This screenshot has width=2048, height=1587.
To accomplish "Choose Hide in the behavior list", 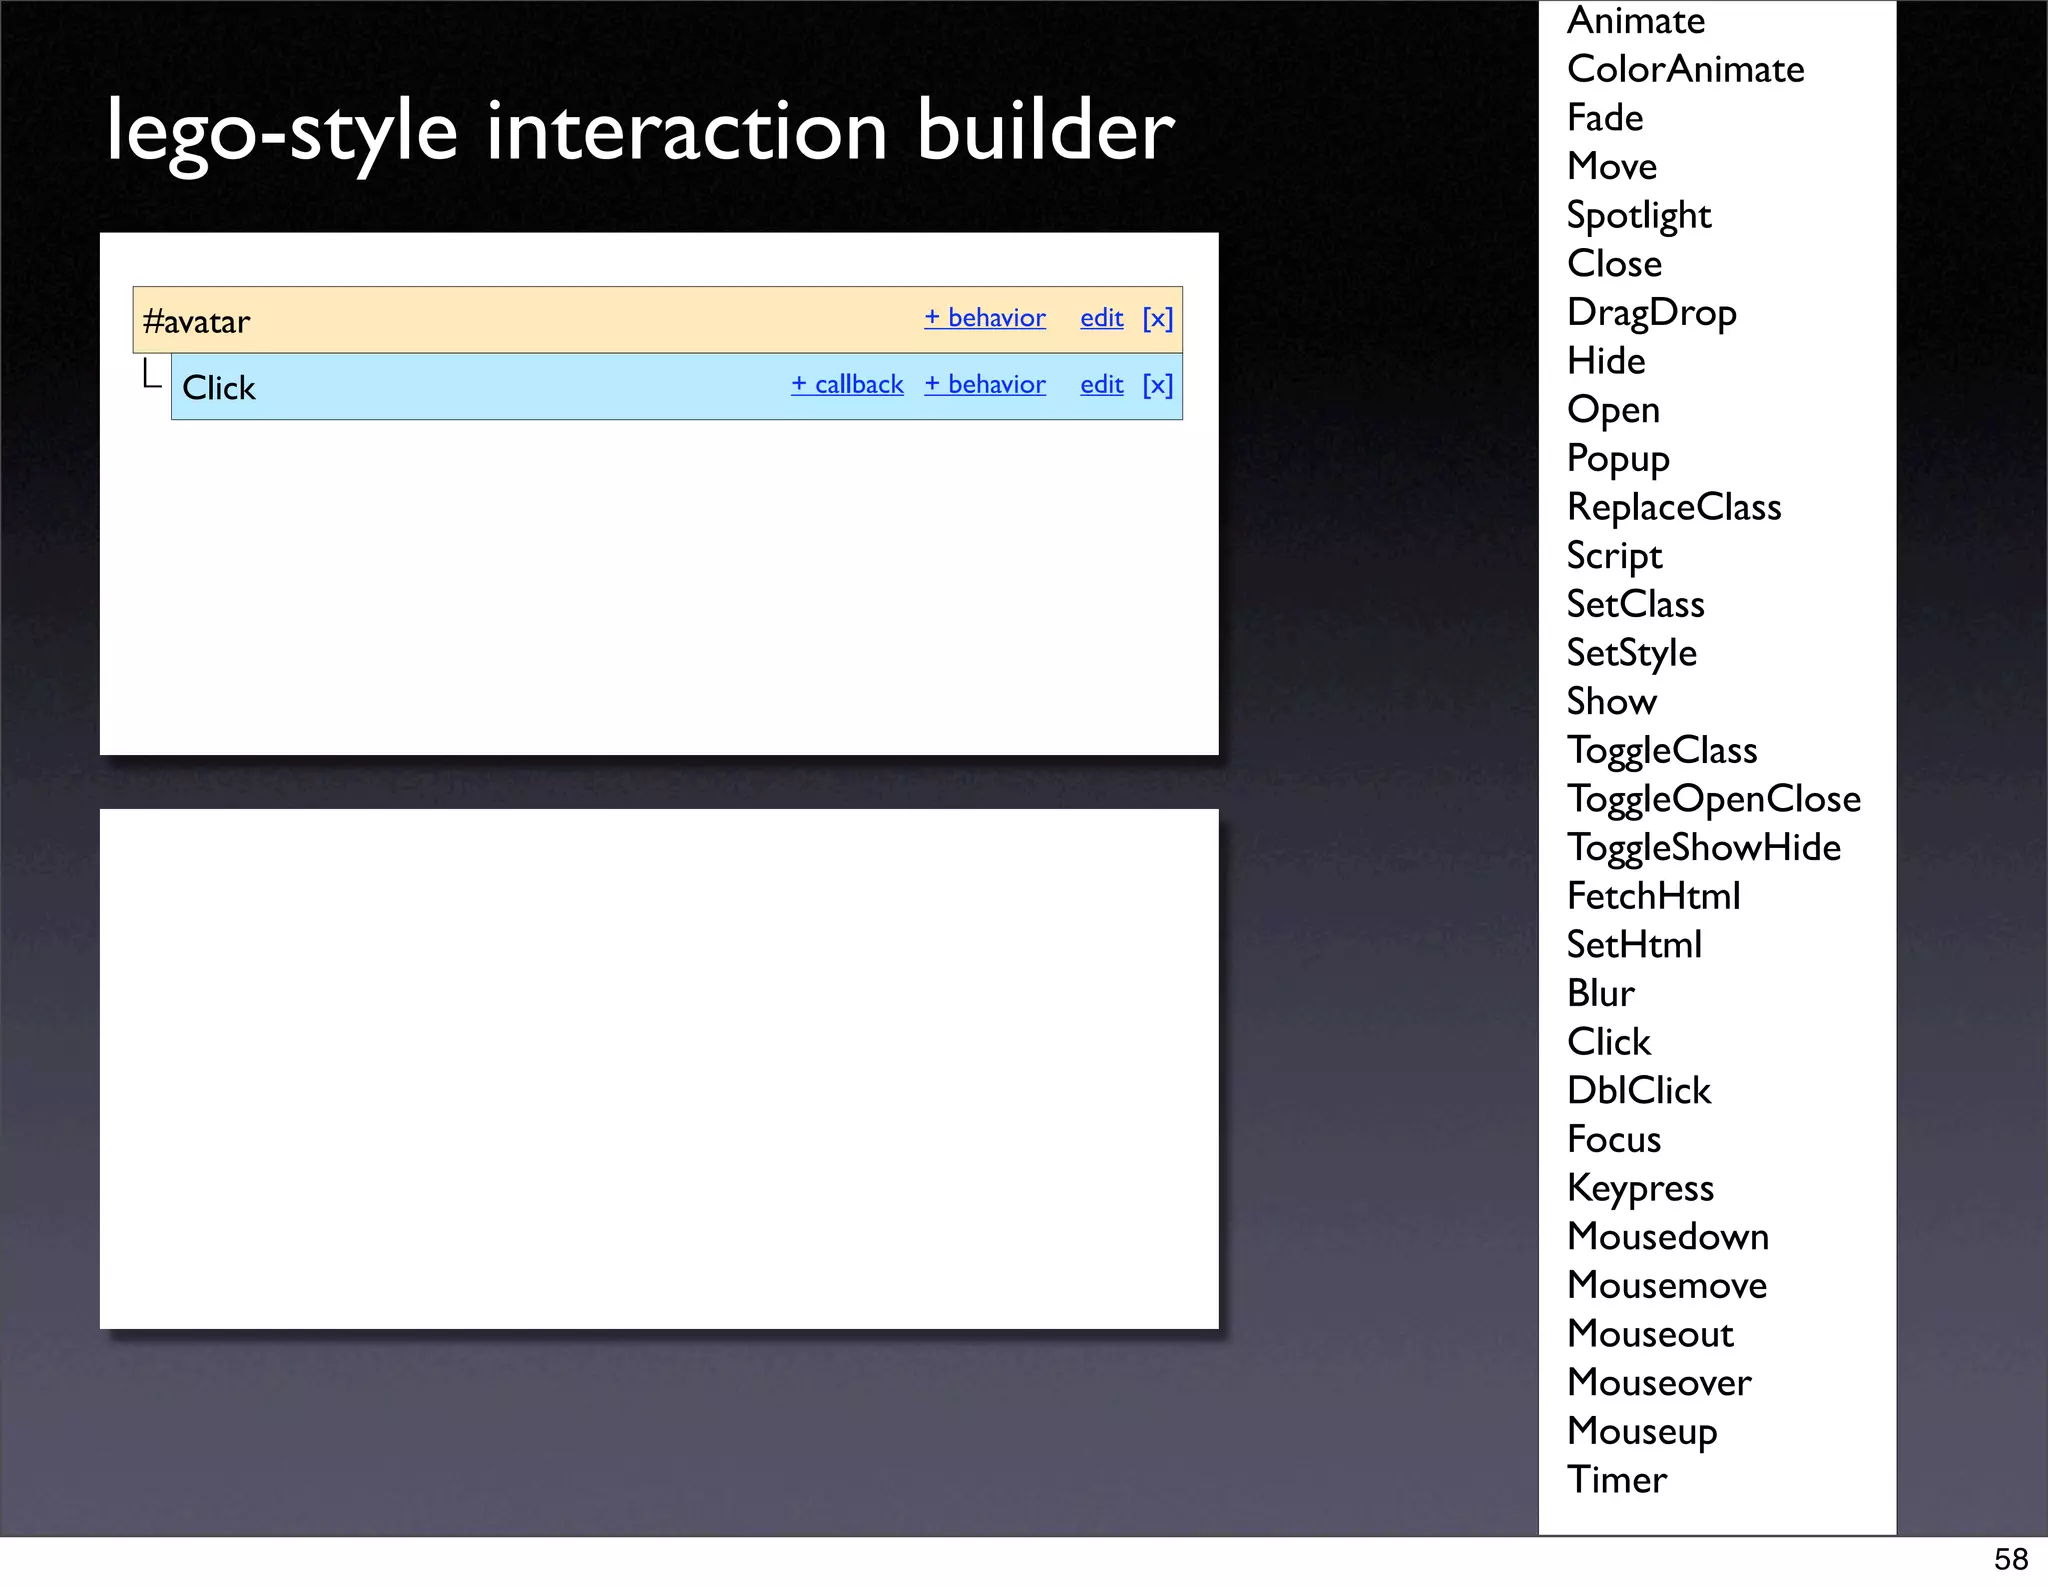I will pyautogui.click(x=1606, y=361).
